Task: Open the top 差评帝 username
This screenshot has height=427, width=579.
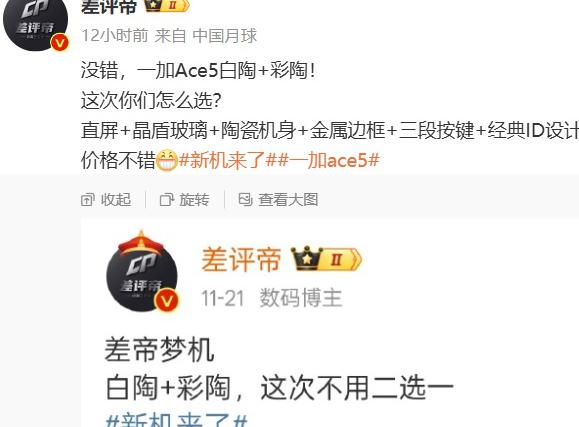Action: (x=109, y=6)
